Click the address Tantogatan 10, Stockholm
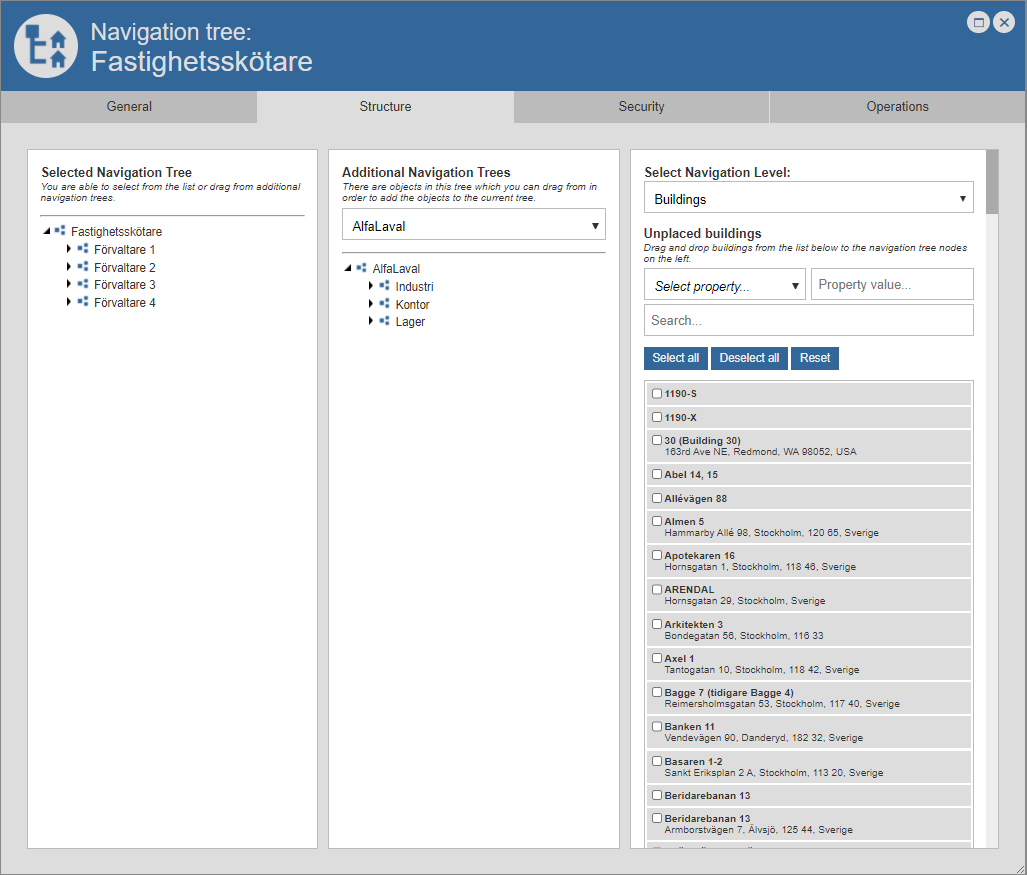Viewport: 1027px width, 875px height. 762,669
